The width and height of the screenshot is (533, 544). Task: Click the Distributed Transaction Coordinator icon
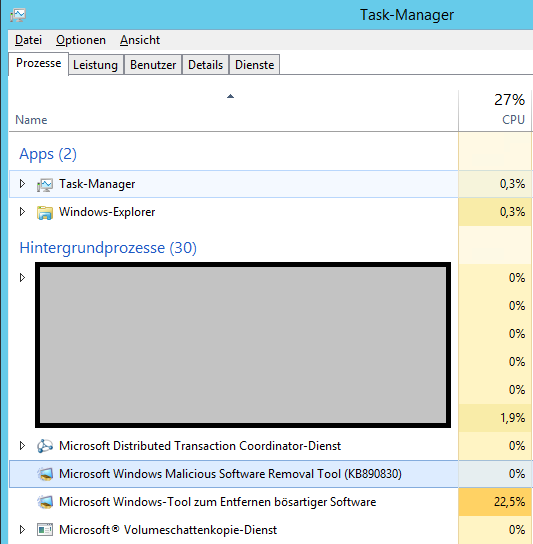tap(45, 446)
